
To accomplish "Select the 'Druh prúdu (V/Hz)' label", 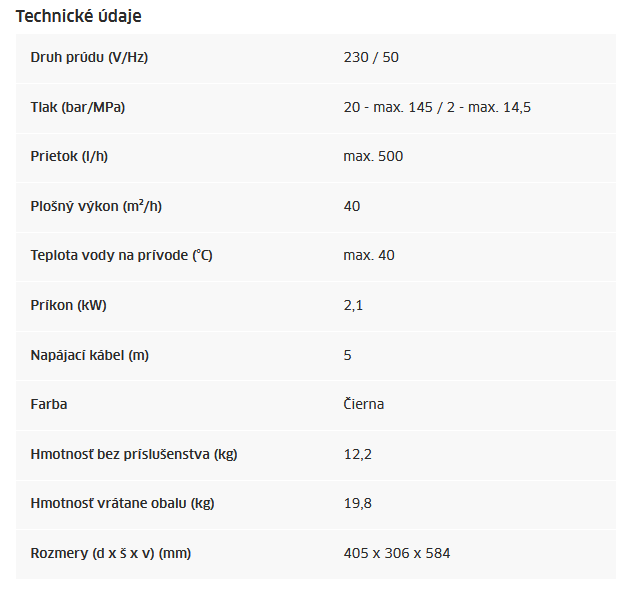I will click(x=89, y=57).
